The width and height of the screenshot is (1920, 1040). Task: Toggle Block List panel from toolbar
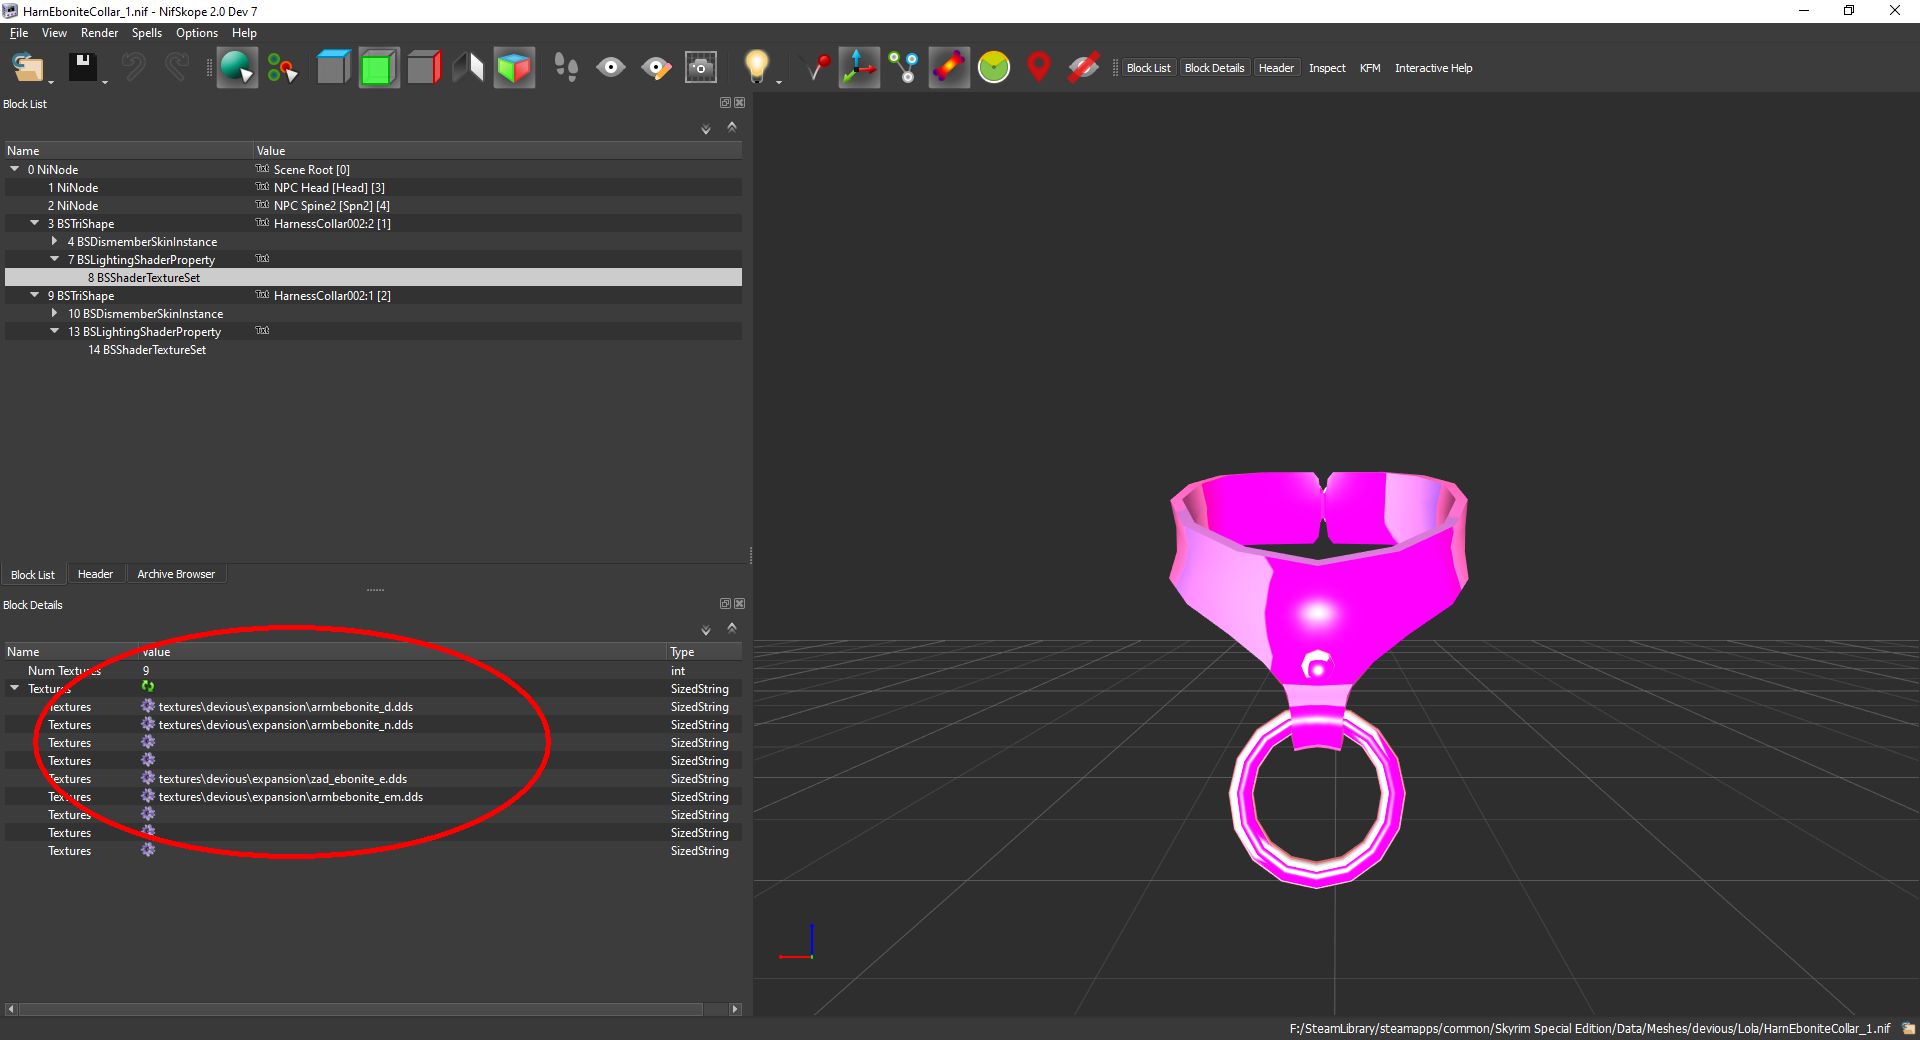pos(1148,68)
